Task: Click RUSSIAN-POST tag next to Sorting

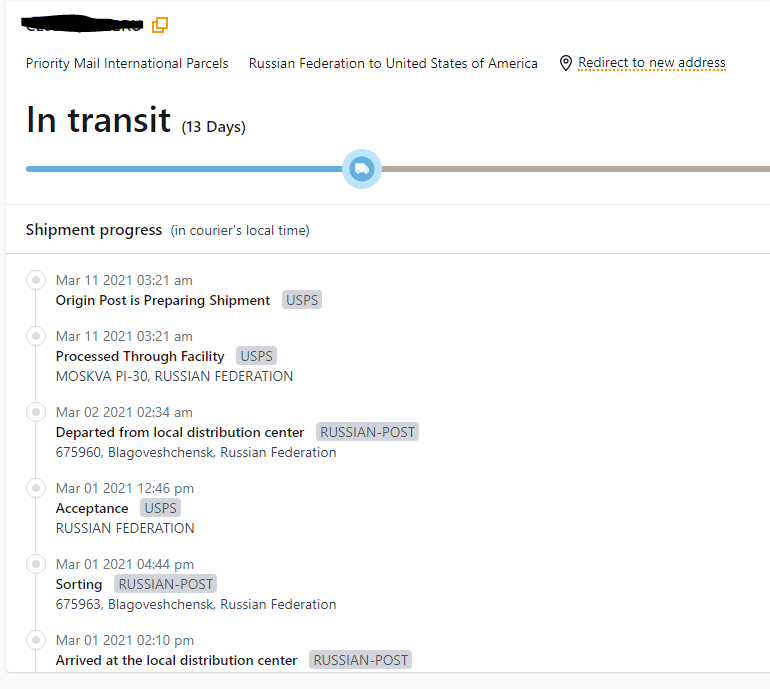Action: (x=165, y=584)
